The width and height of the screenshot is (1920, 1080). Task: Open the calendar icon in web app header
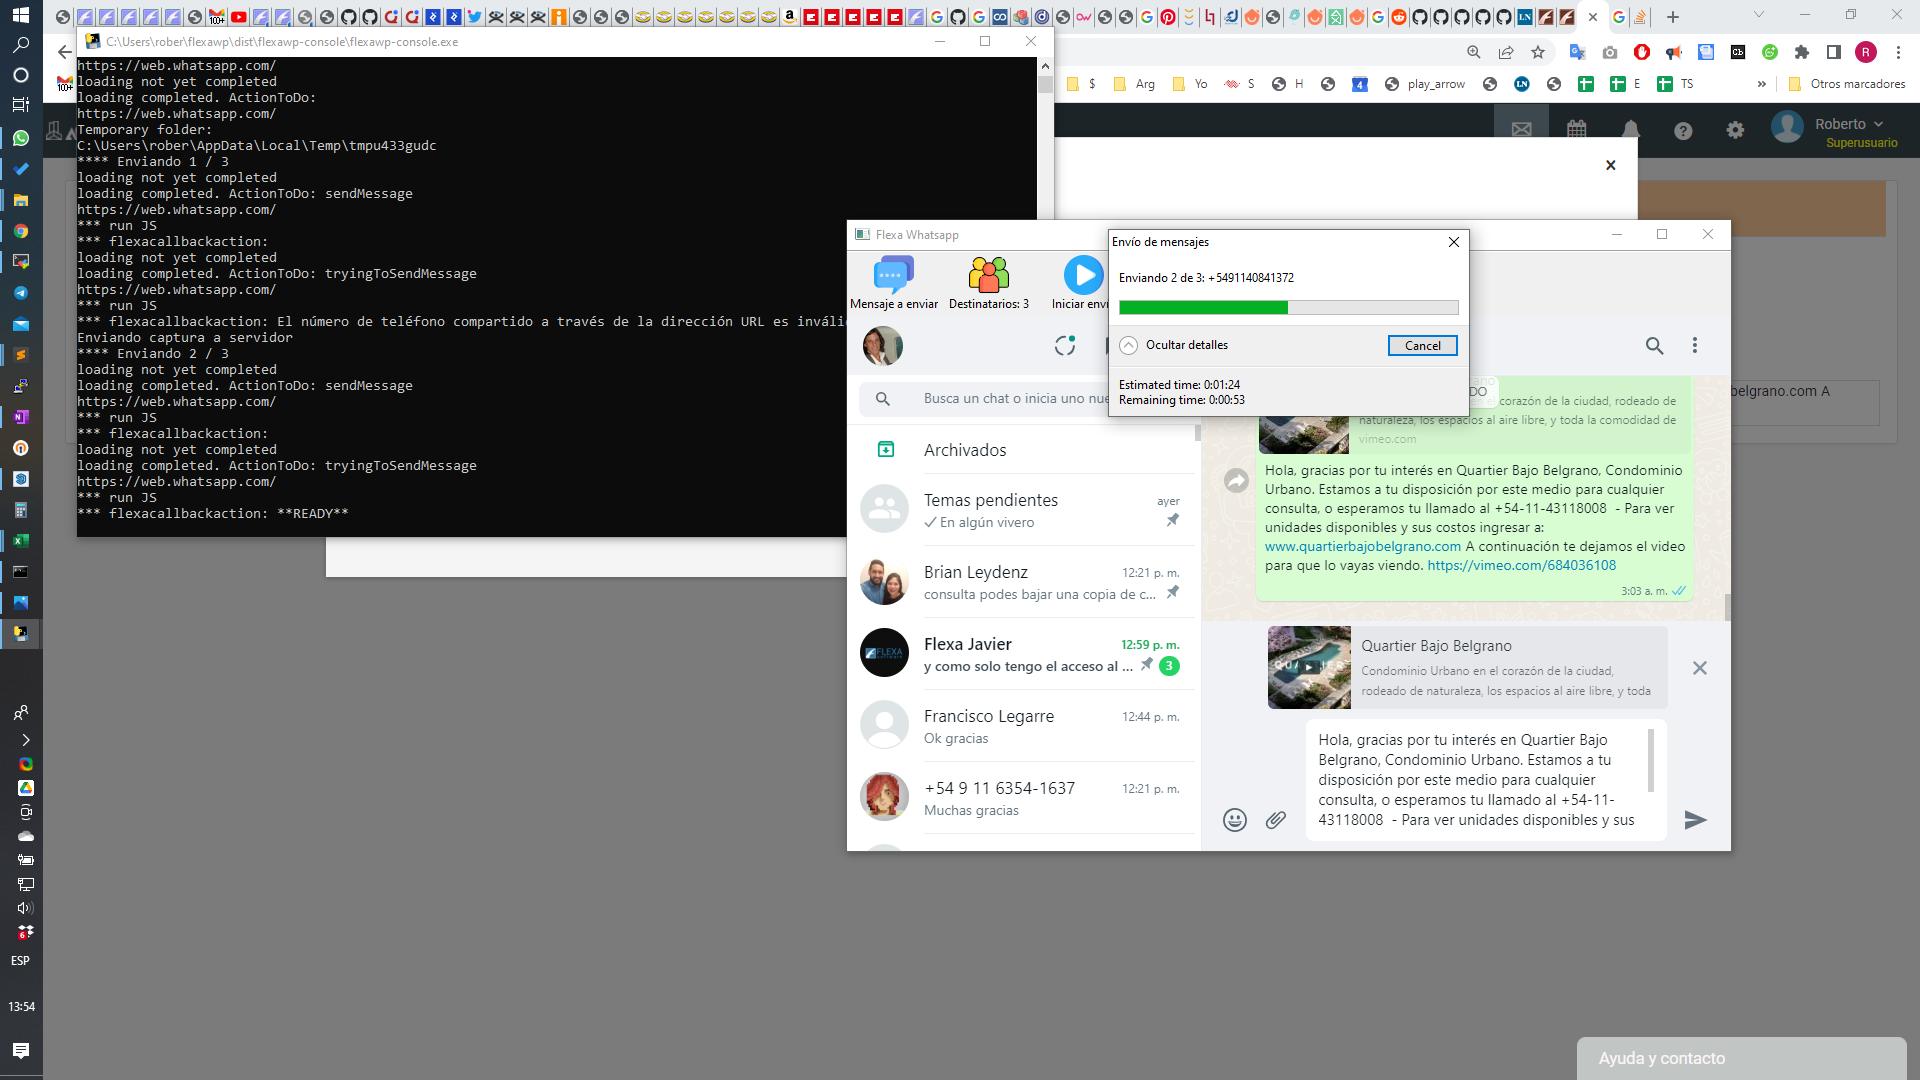pyautogui.click(x=1576, y=130)
